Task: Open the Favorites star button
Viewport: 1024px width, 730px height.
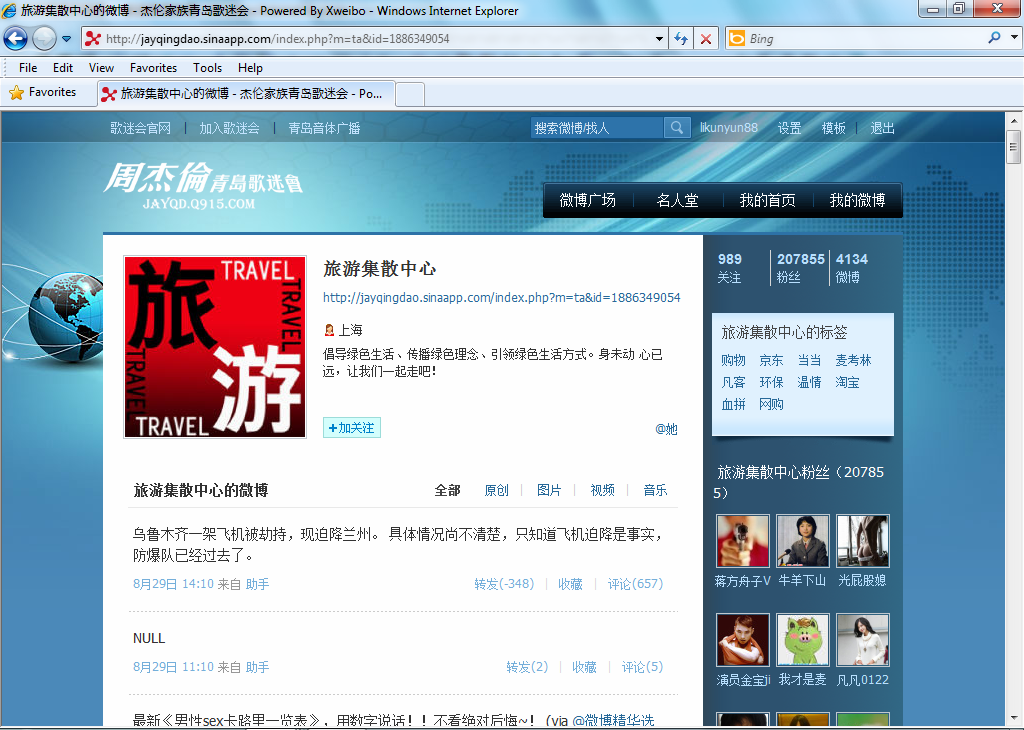Action: (x=43, y=92)
